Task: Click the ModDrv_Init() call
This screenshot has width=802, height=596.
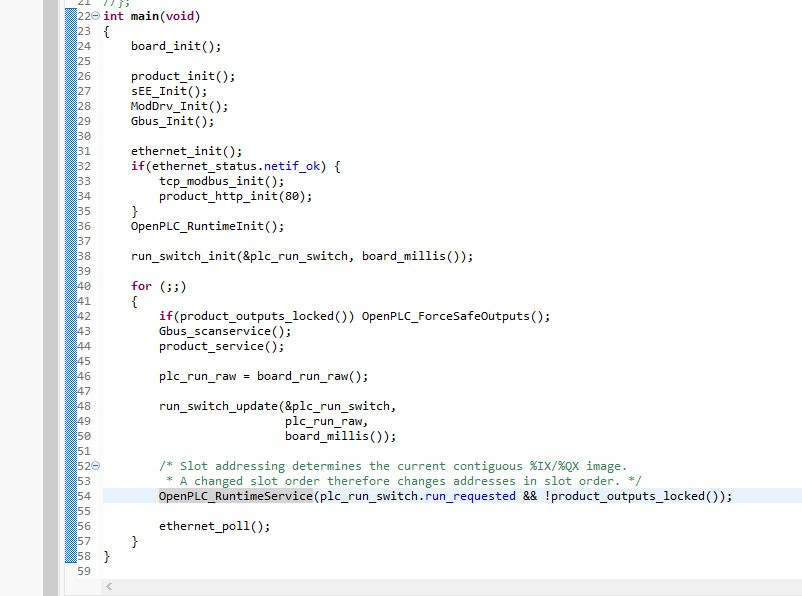Action: pyautogui.click(x=180, y=106)
